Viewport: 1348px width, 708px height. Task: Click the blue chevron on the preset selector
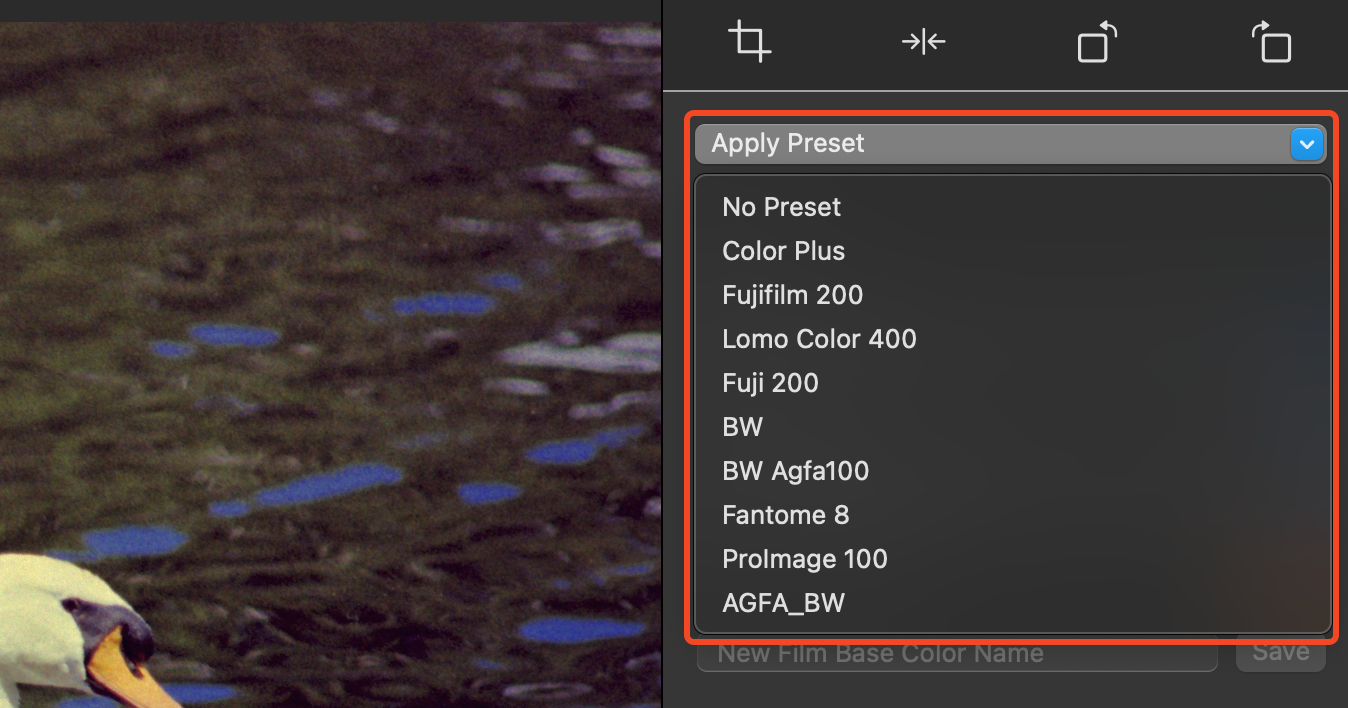click(1306, 143)
